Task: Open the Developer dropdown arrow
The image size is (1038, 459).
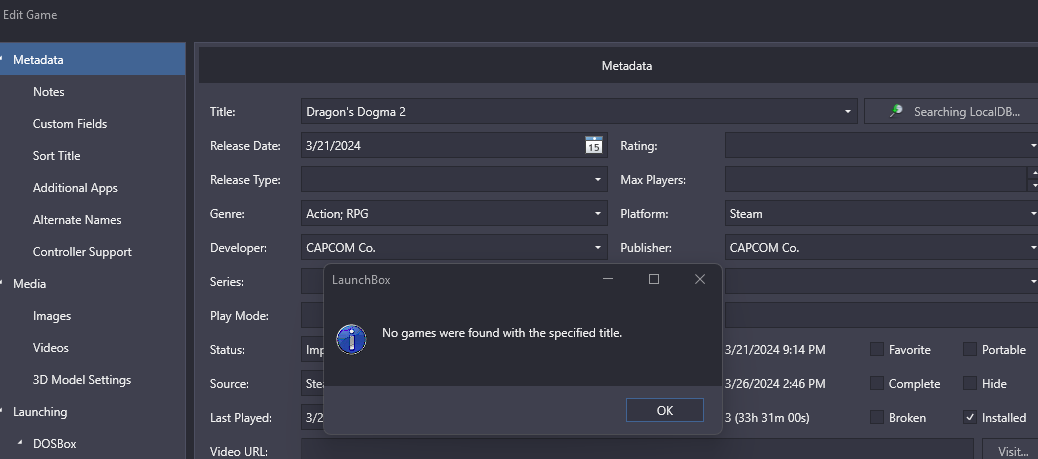Action: (x=597, y=248)
